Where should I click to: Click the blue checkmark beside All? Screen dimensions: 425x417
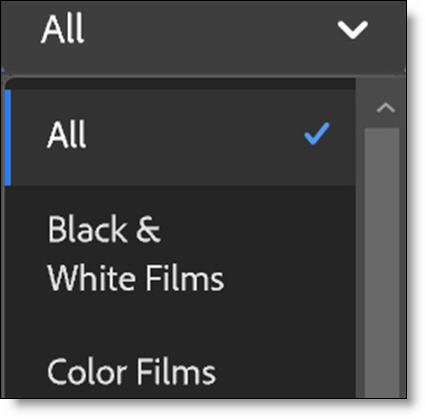317,134
